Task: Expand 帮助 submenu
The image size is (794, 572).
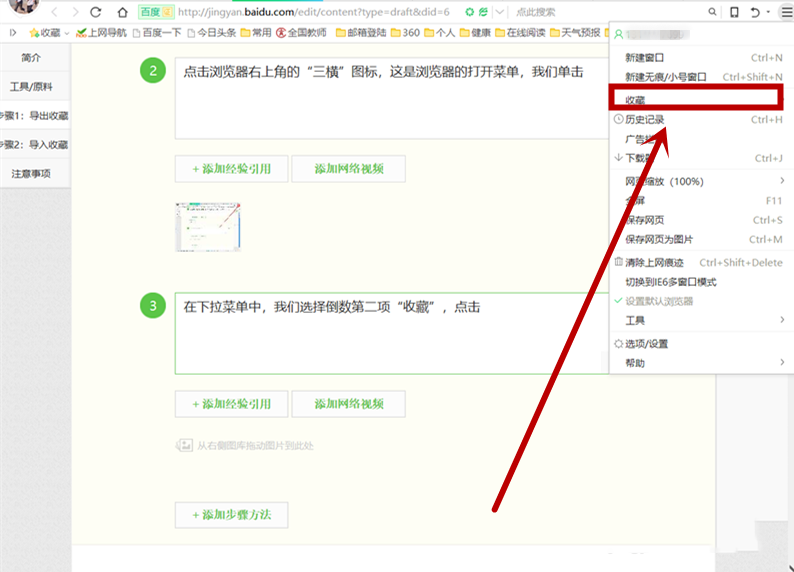Action: pyautogui.click(x=701, y=363)
